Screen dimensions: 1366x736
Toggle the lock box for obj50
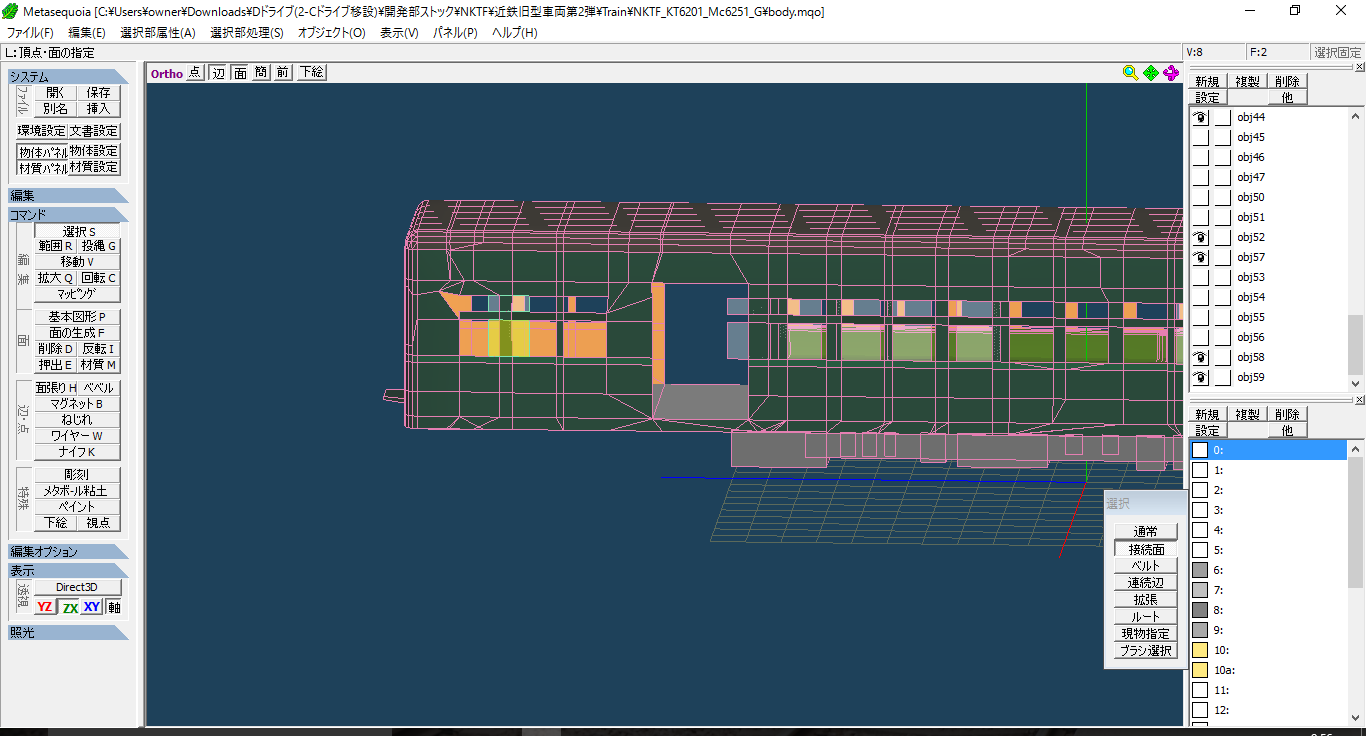(x=1223, y=198)
